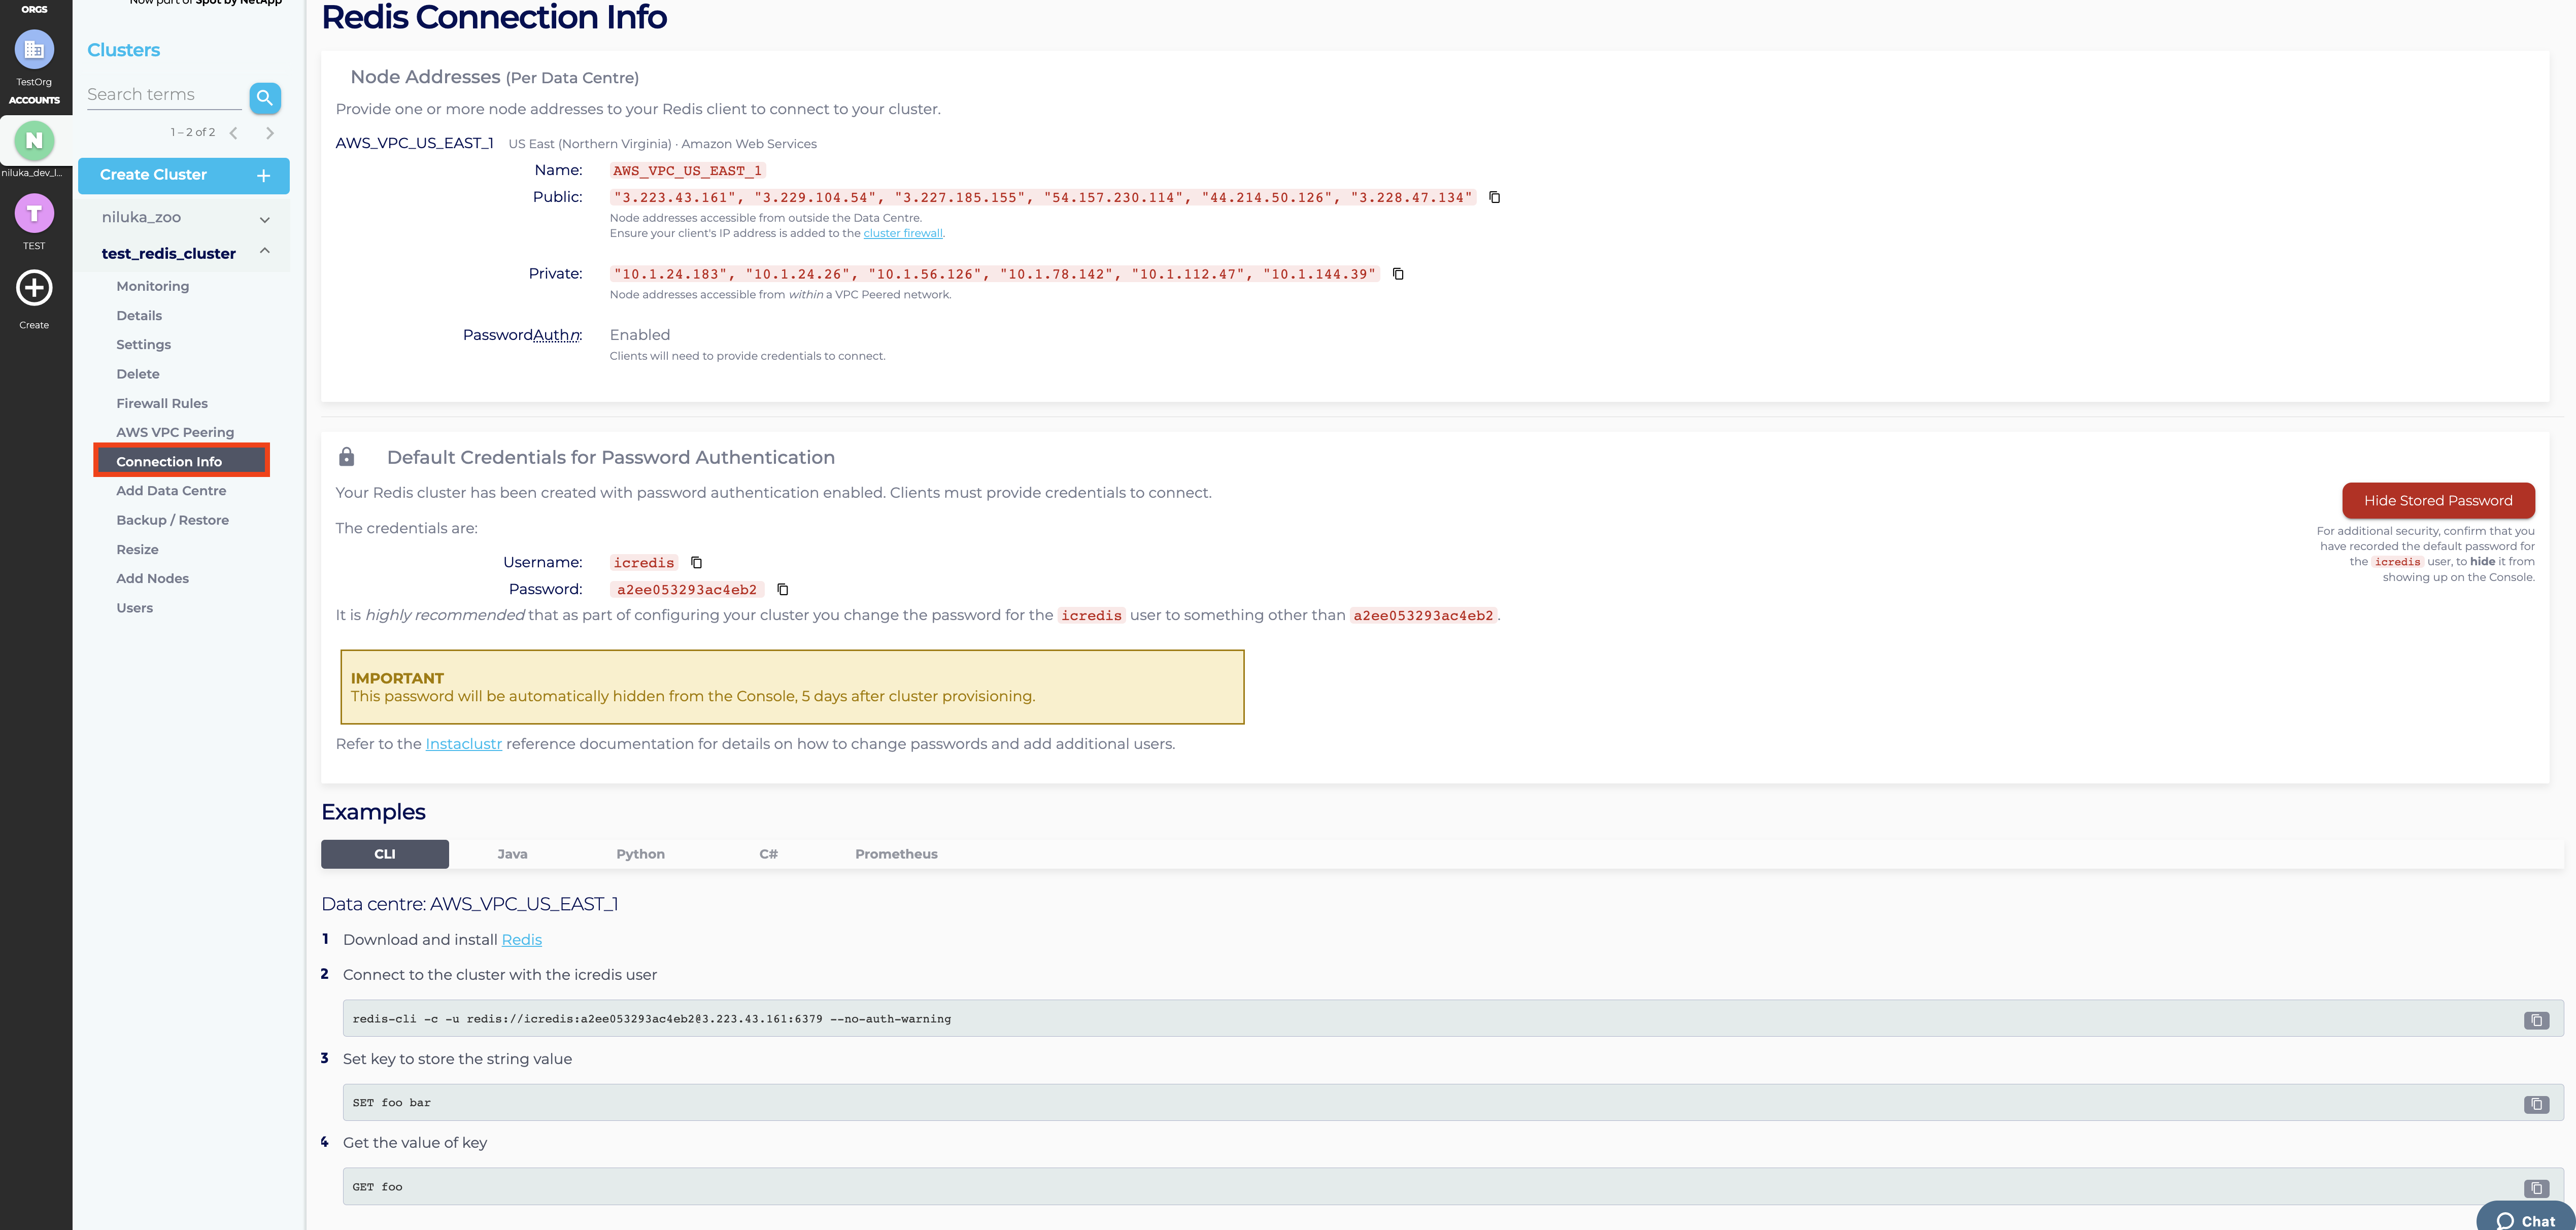
Task: Copy the icredis username
Action: point(696,563)
